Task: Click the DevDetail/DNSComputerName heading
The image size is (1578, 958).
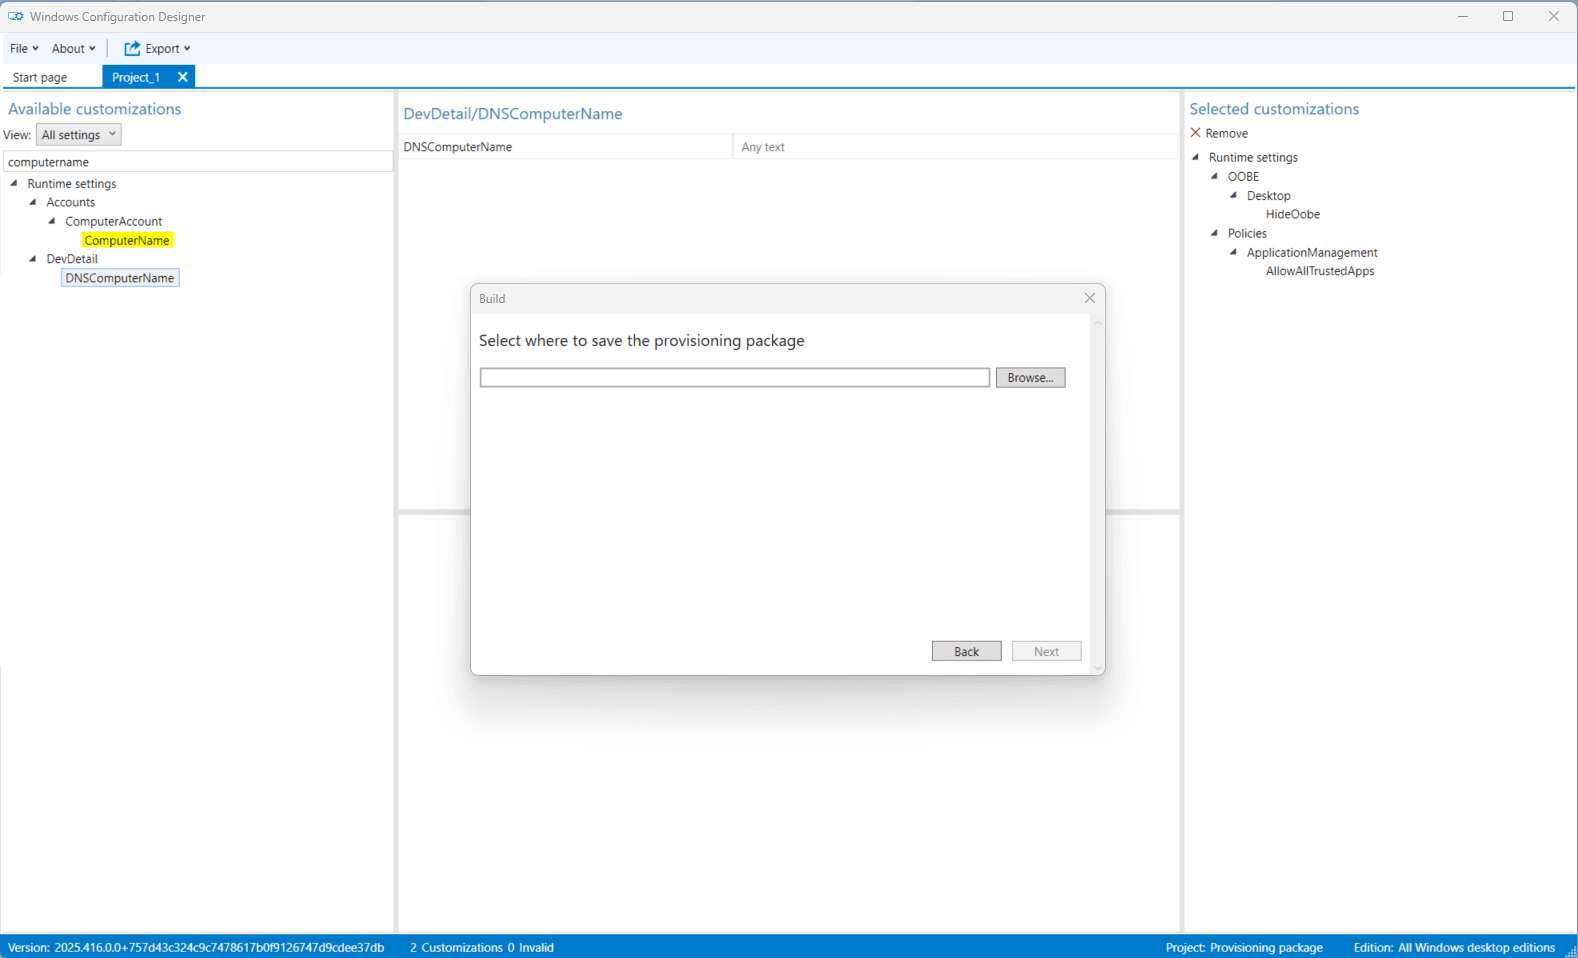Action: [x=512, y=114]
